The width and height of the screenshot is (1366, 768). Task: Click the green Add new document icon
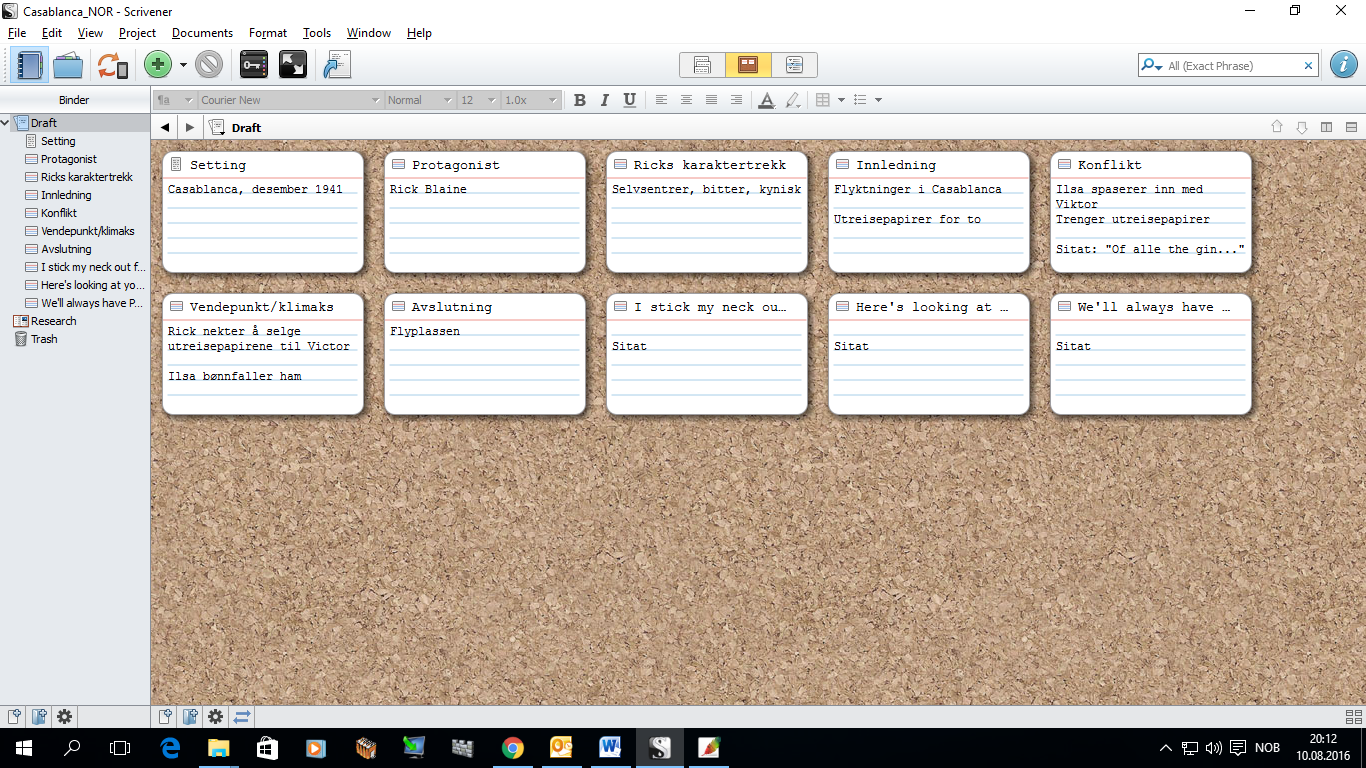pyautogui.click(x=157, y=64)
